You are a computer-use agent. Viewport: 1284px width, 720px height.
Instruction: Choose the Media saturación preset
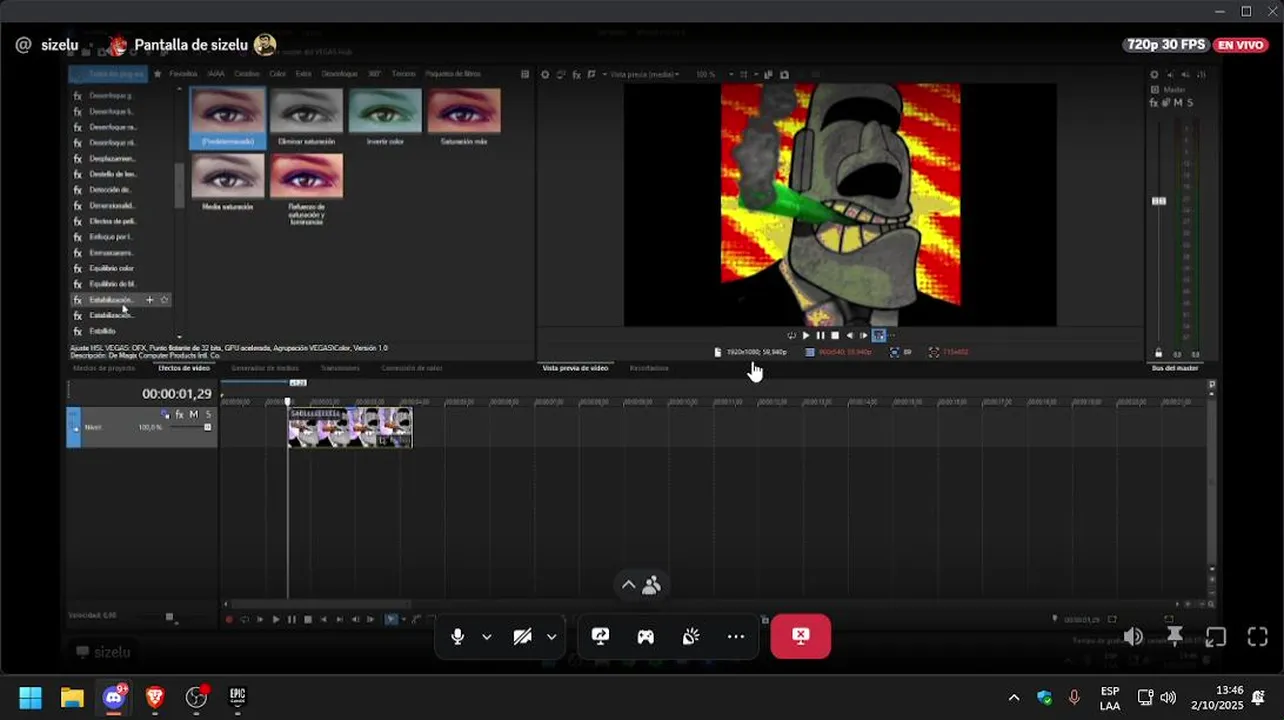click(228, 183)
